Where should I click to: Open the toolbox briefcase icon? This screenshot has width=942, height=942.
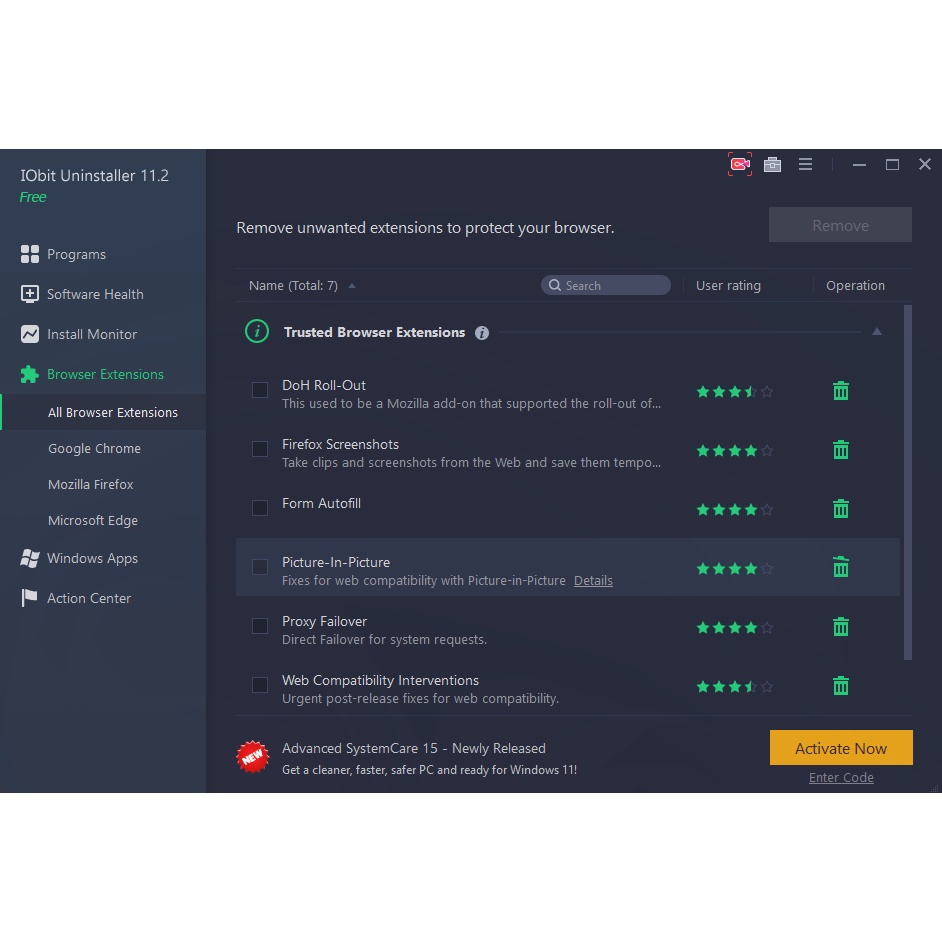[x=772, y=164]
